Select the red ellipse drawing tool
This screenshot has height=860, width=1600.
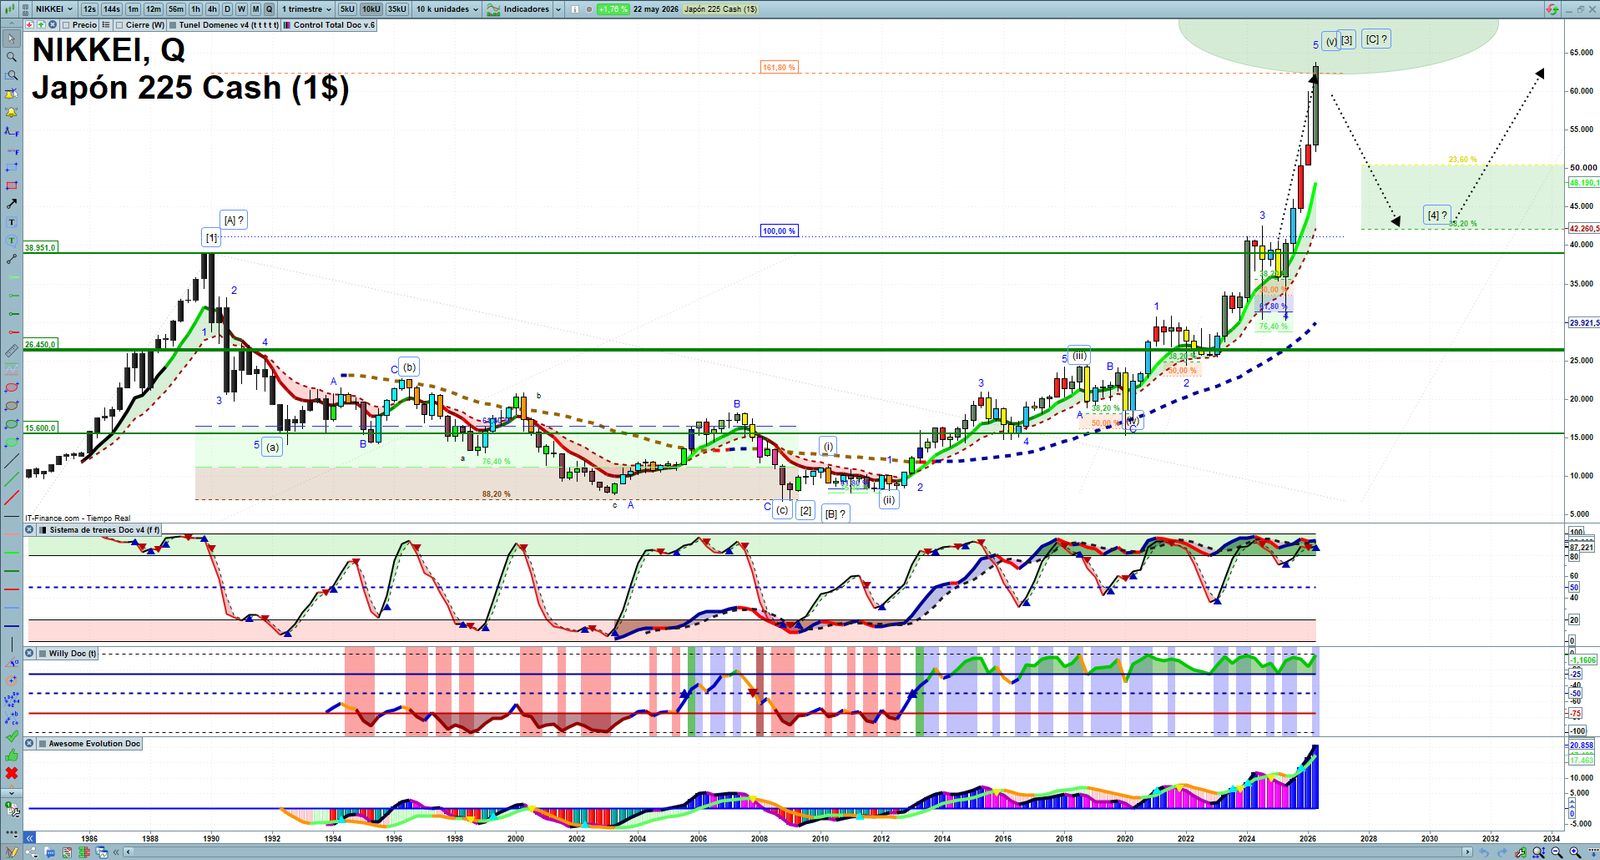(12, 388)
